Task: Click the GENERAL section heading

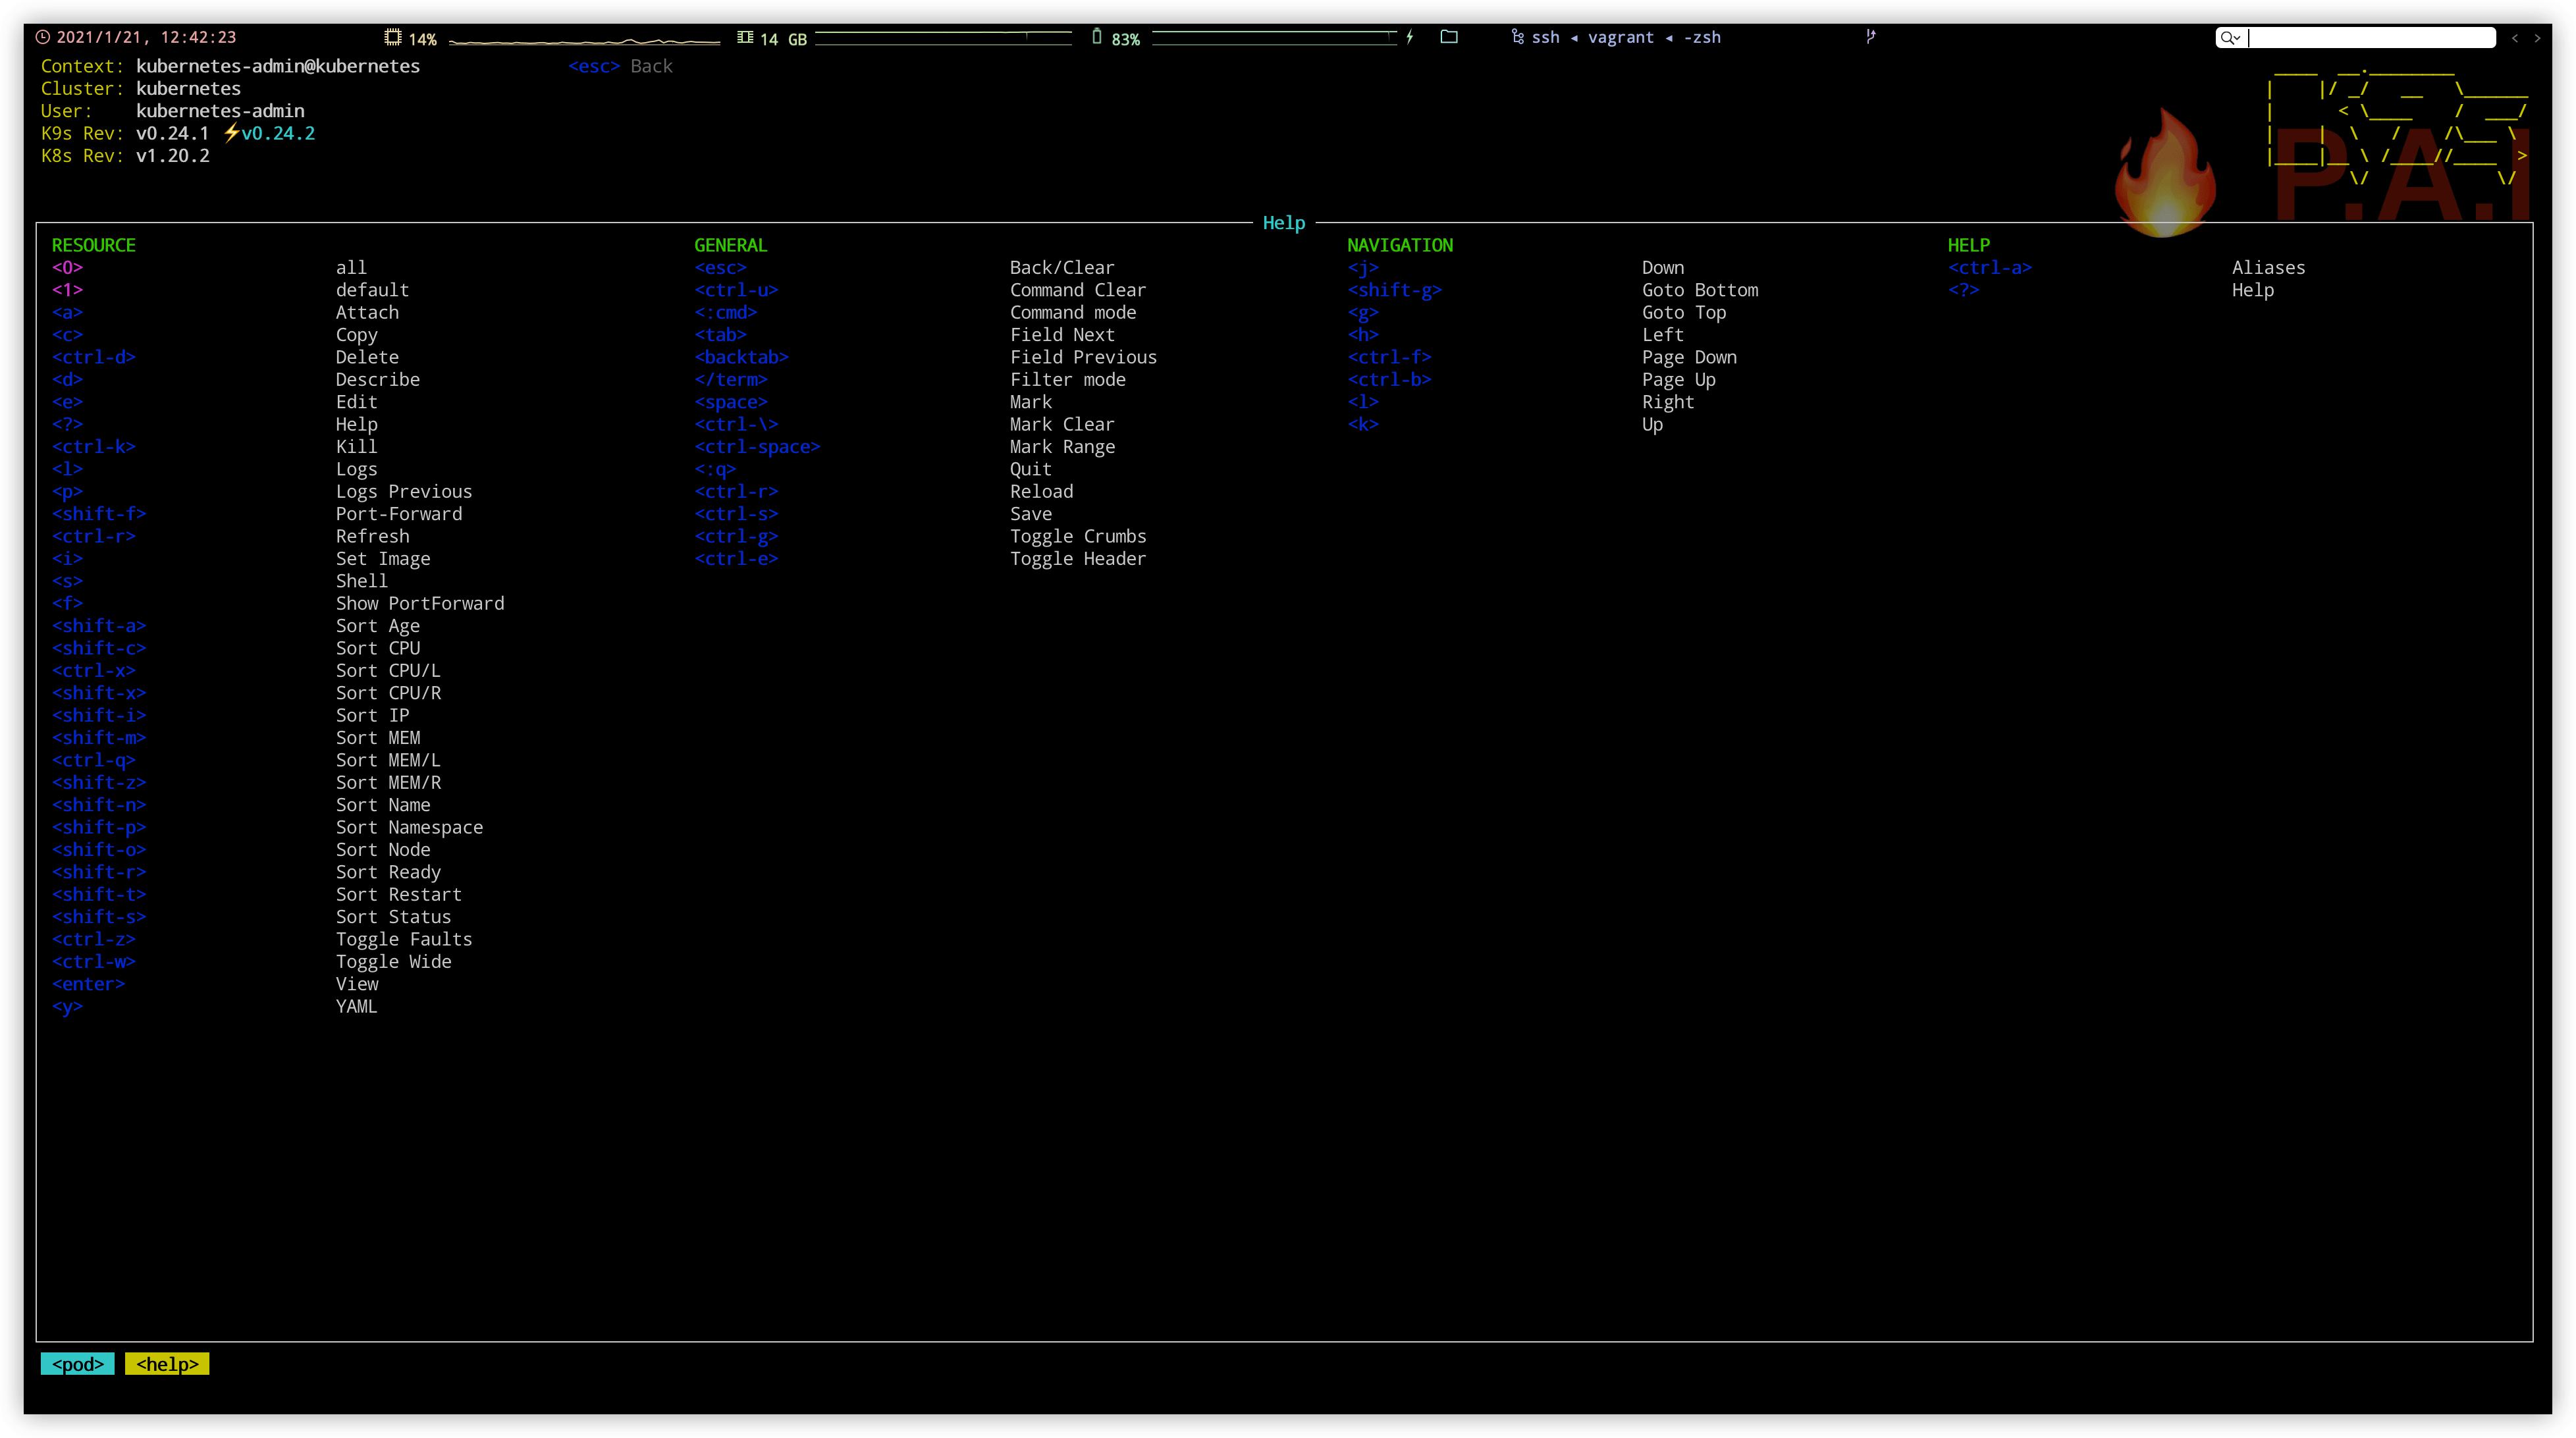Action: click(730, 245)
